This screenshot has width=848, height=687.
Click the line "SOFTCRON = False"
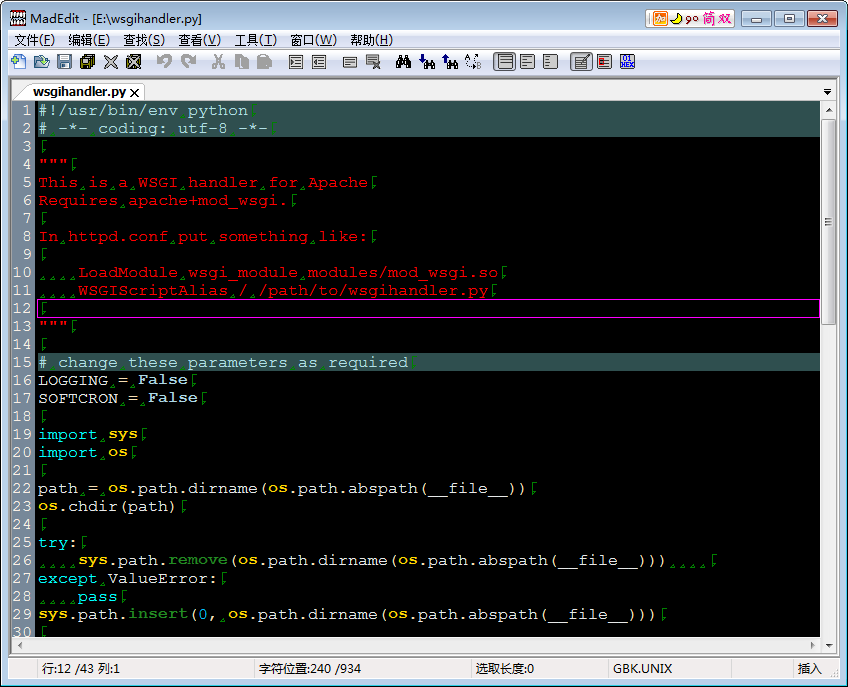tap(118, 398)
